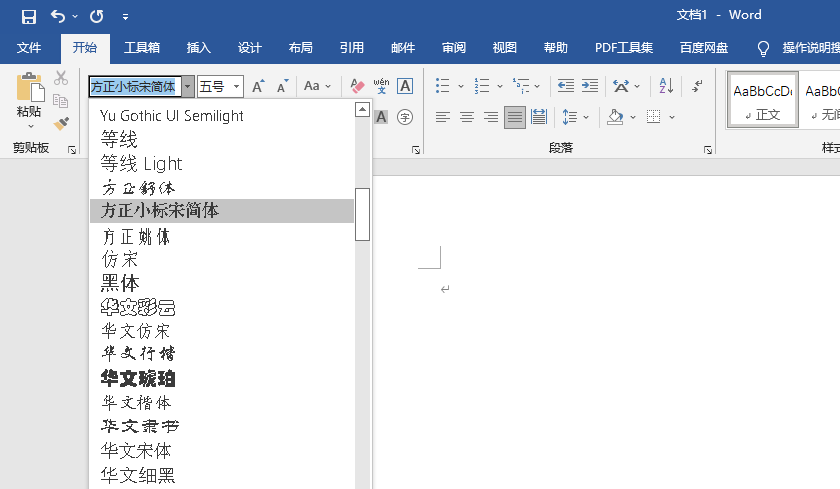The width and height of the screenshot is (840, 489).
Task: Open the Chinese layout 中文版式 button
Action: [621, 86]
